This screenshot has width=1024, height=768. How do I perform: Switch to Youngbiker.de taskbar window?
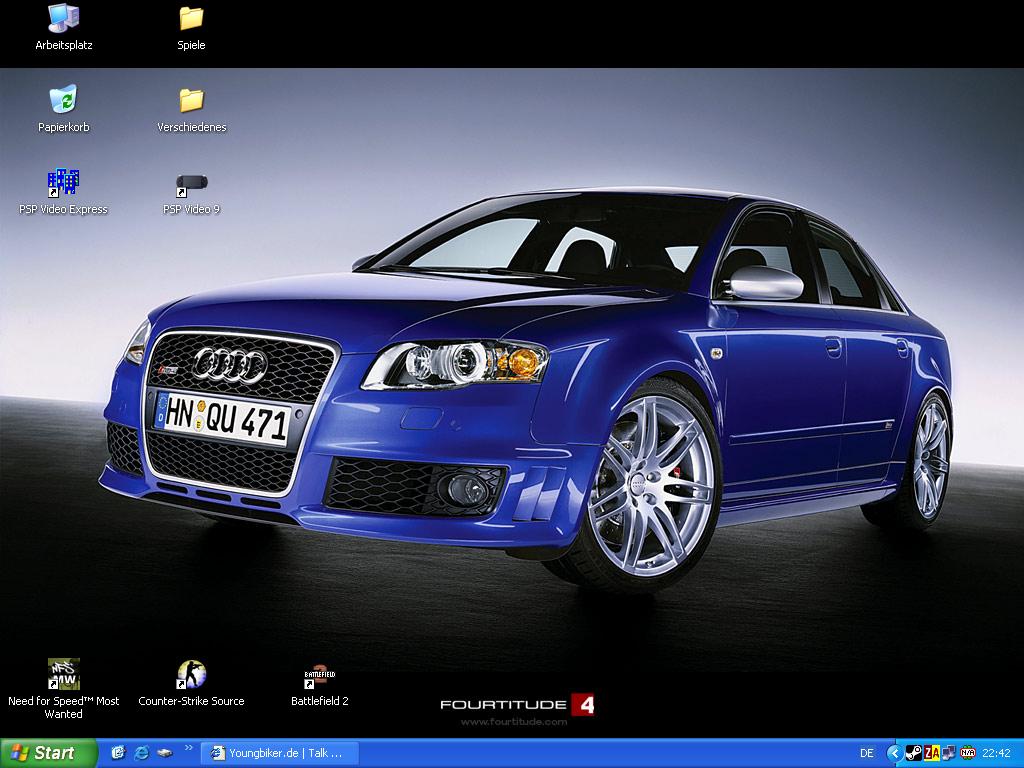[x=280, y=753]
